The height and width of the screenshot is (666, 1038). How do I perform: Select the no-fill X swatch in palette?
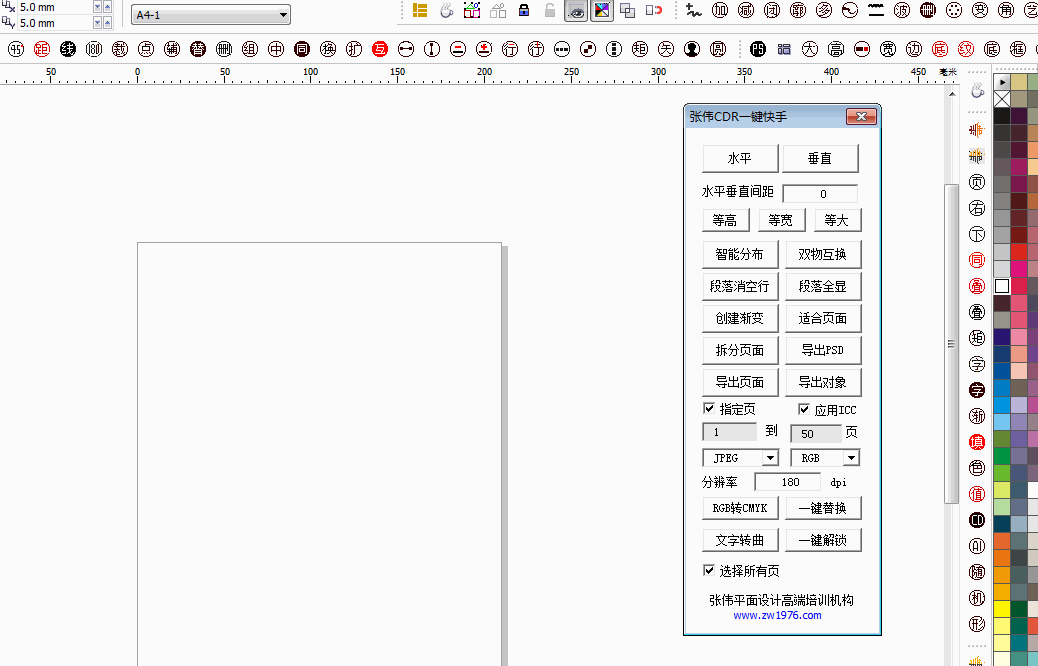click(1002, 99)
